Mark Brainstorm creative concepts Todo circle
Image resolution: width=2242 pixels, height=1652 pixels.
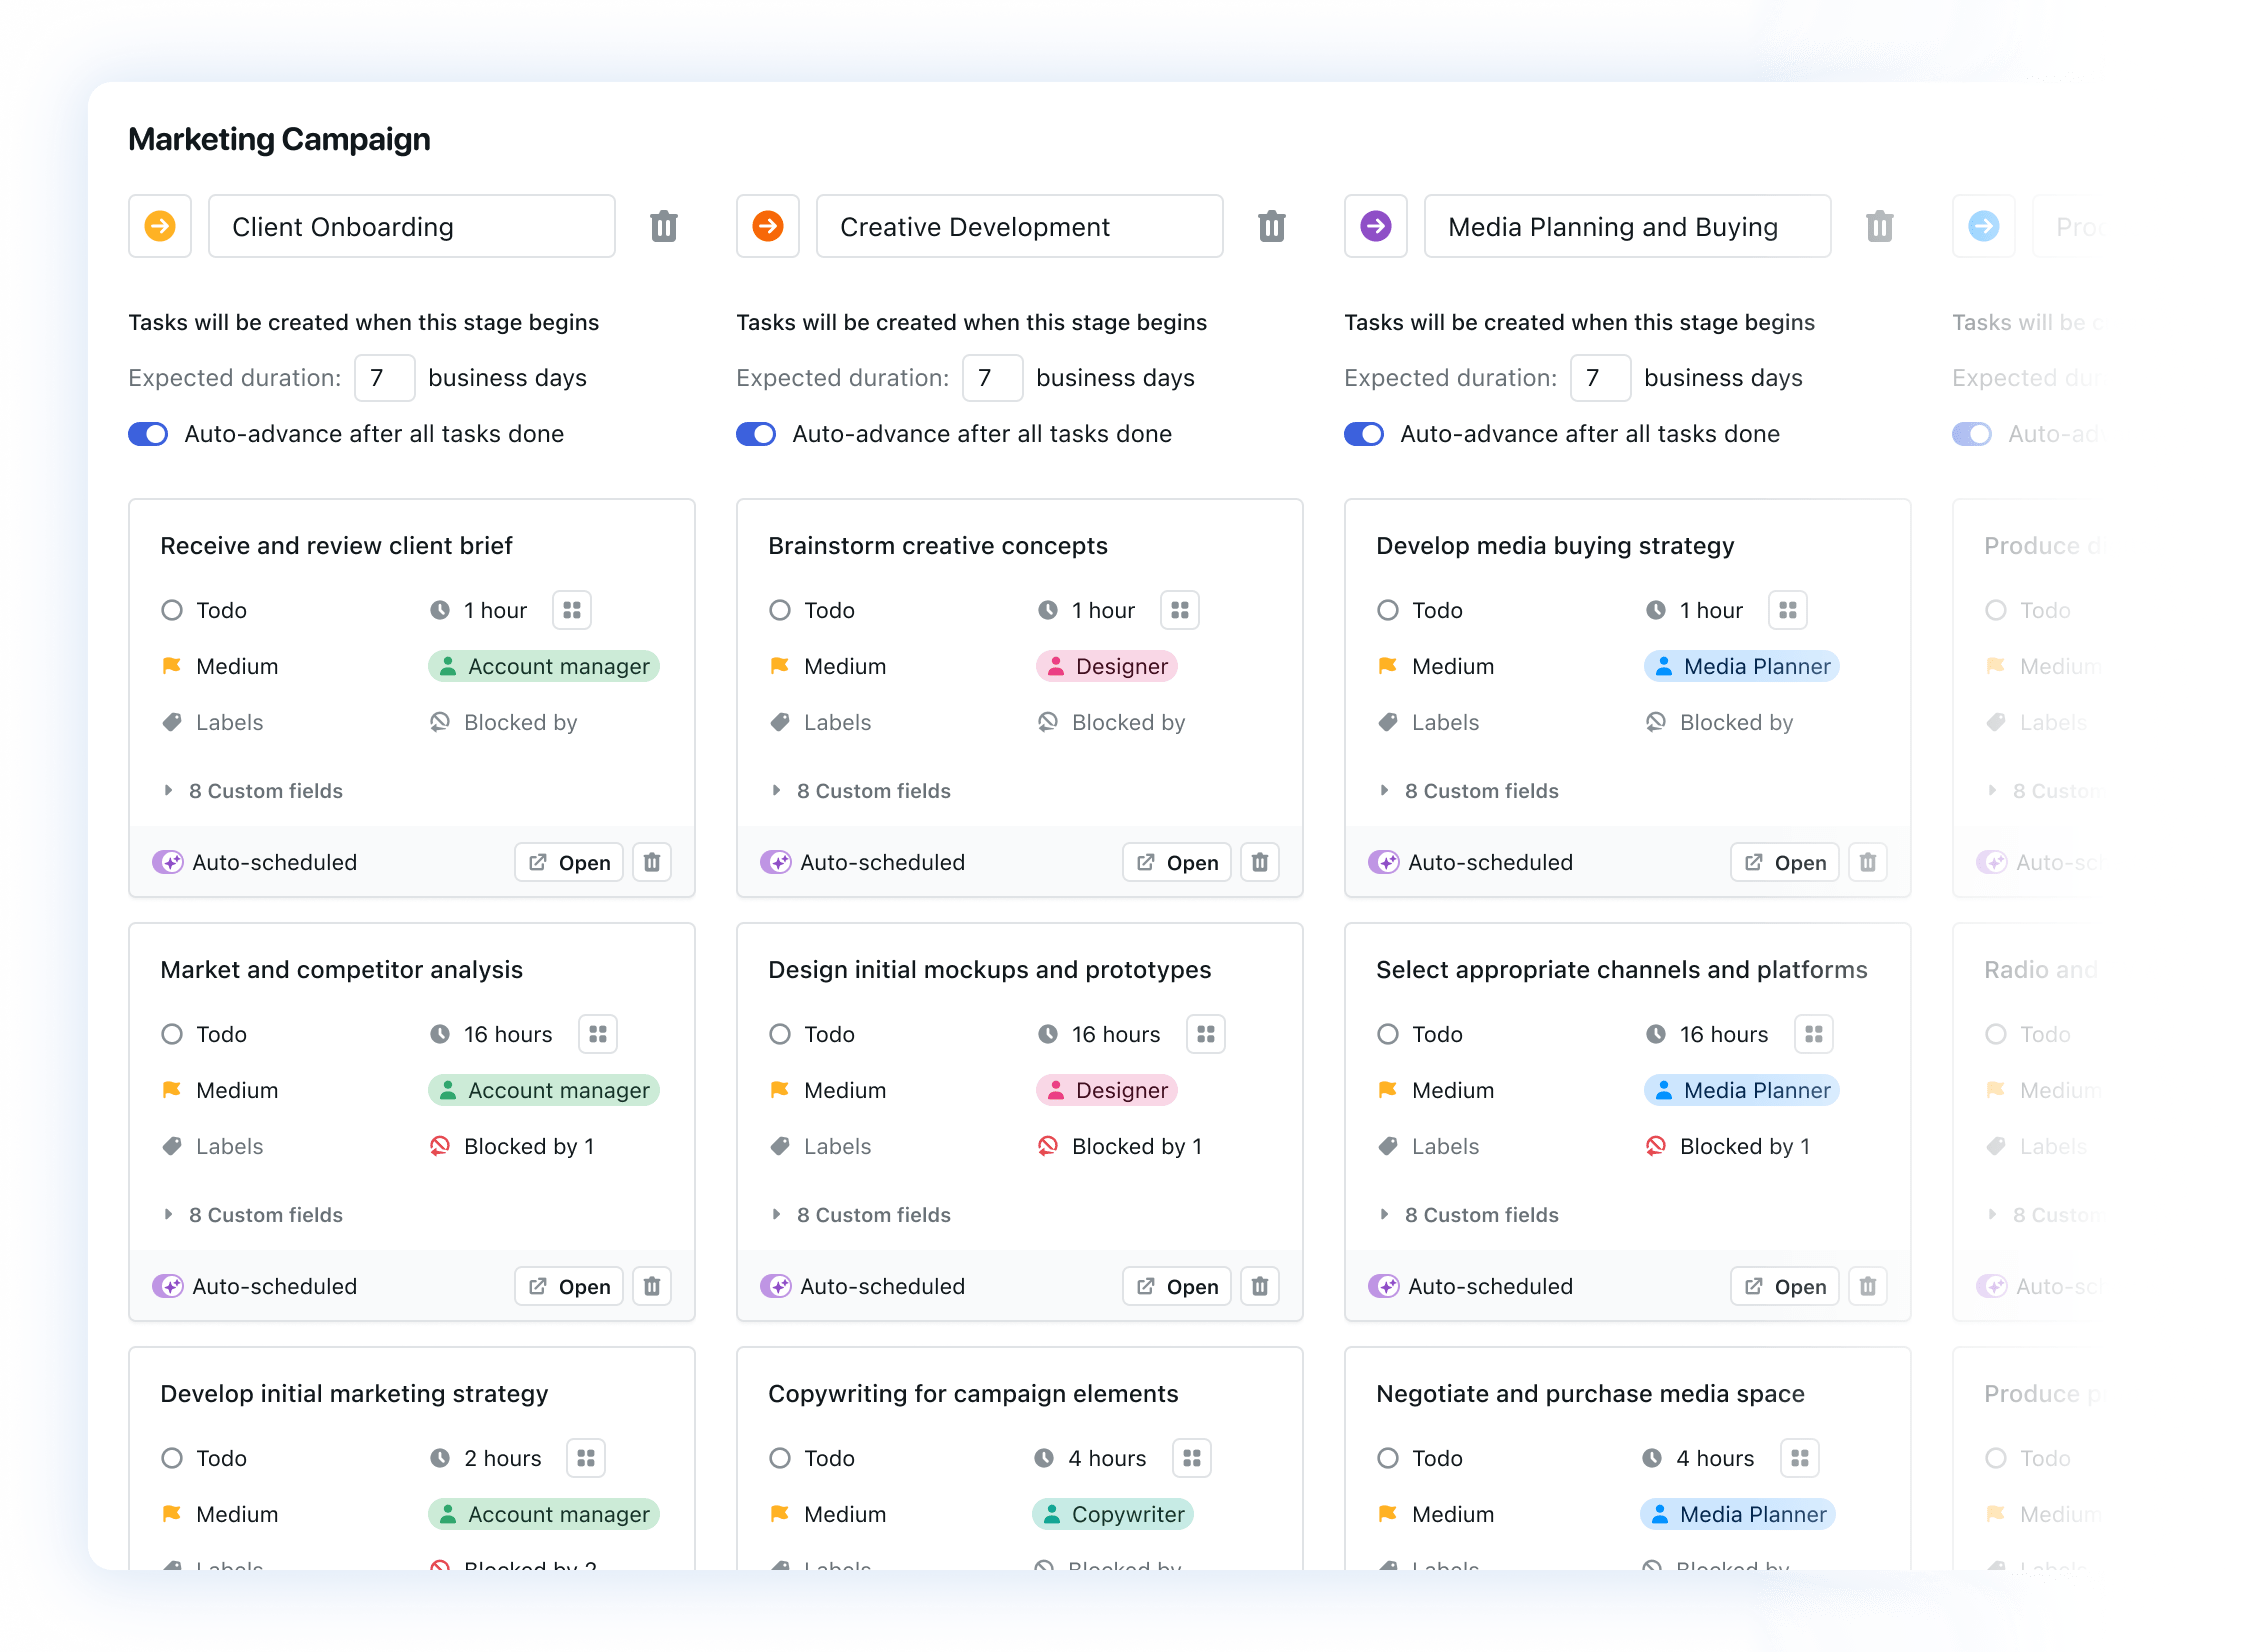click(780, 610)
